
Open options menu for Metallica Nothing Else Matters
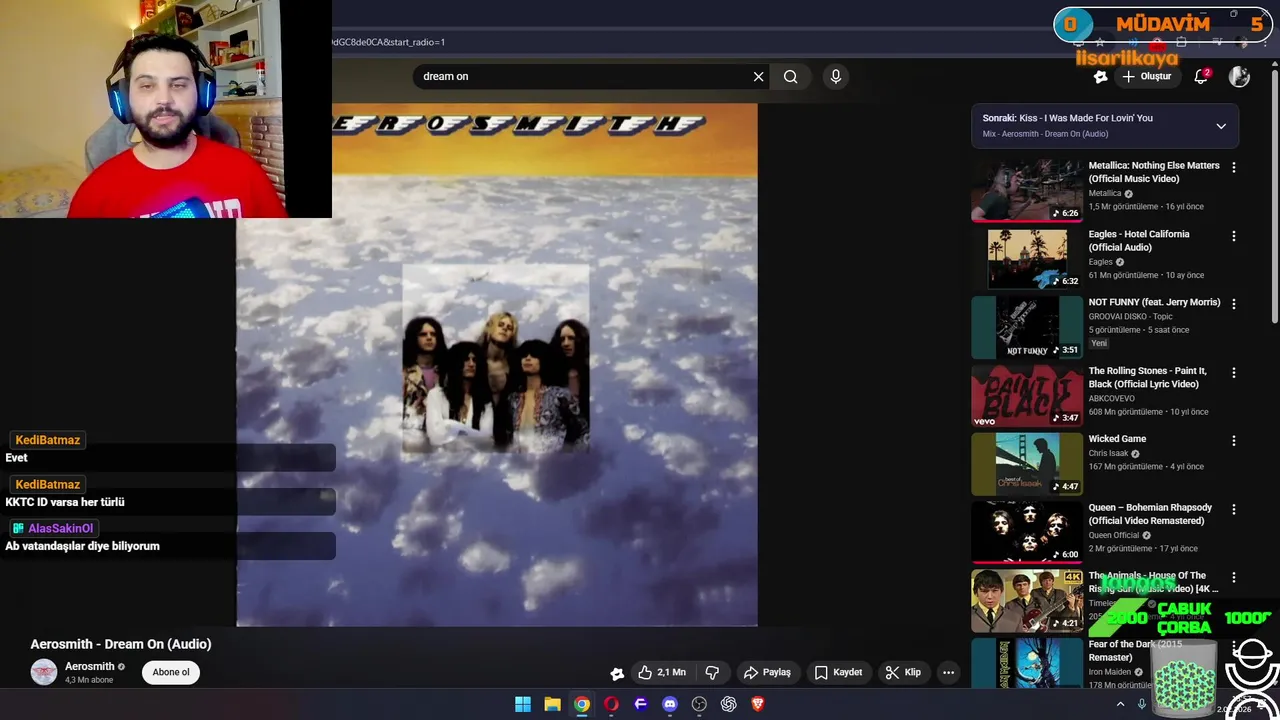point(1233,168)
